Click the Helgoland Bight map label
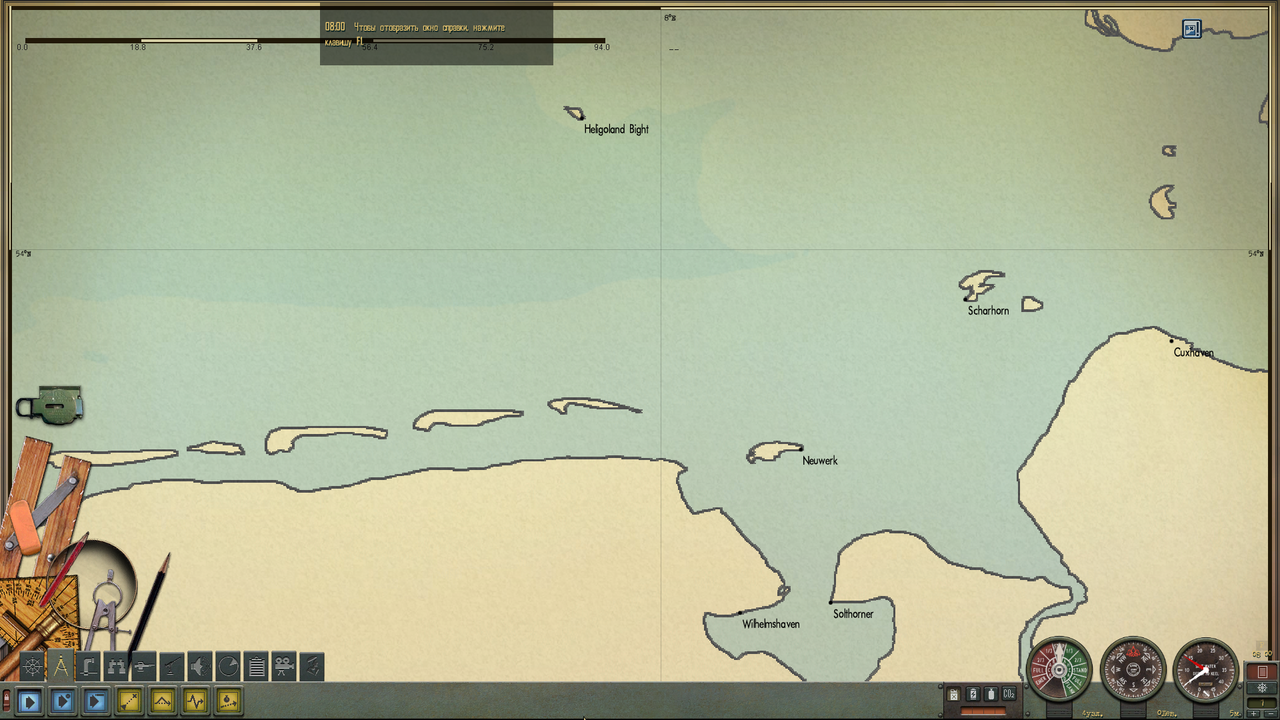 (x=616, y=129)
